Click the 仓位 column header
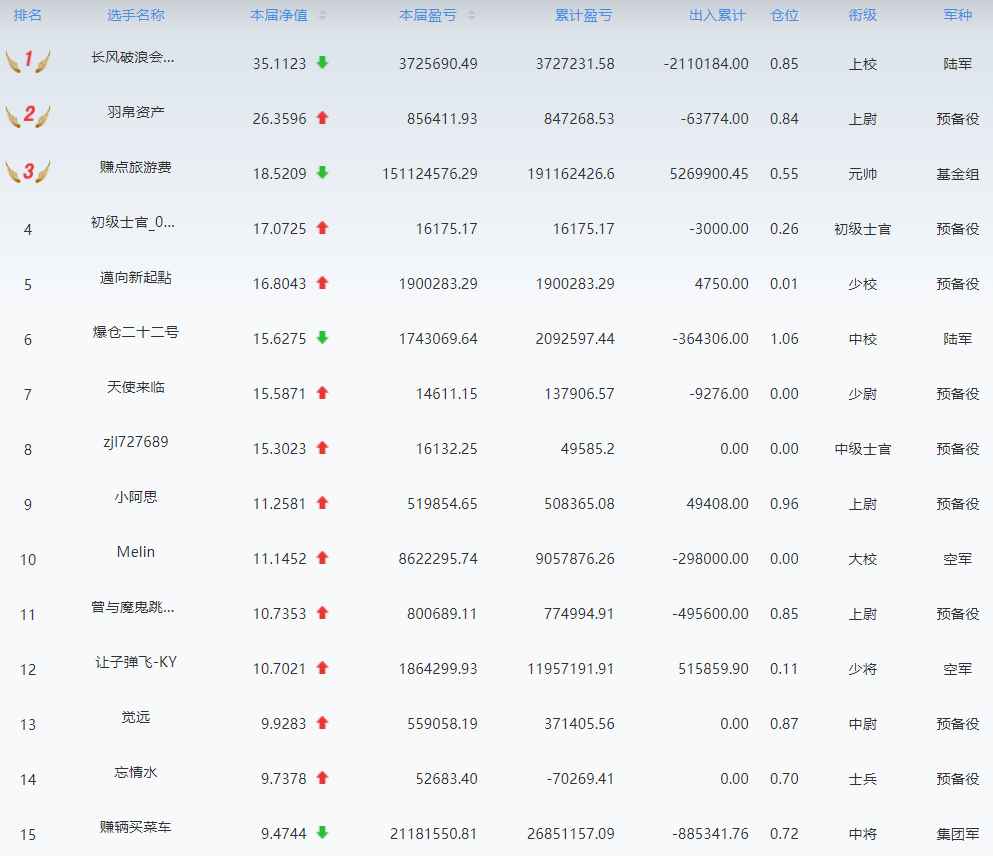 click(x=784, y=15)
